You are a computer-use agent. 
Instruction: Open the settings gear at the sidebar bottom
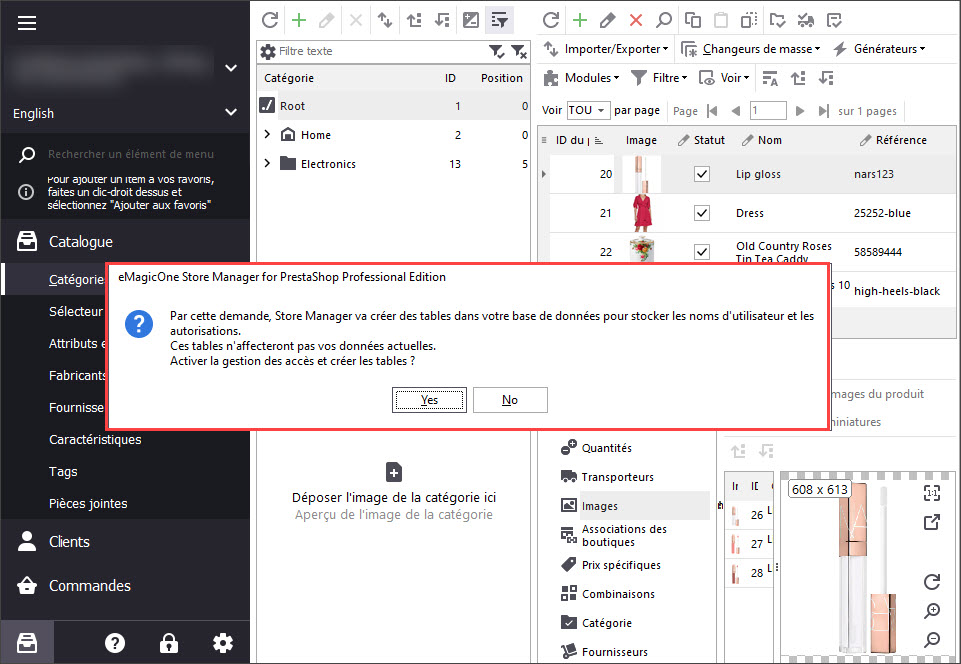pos(222,643)
